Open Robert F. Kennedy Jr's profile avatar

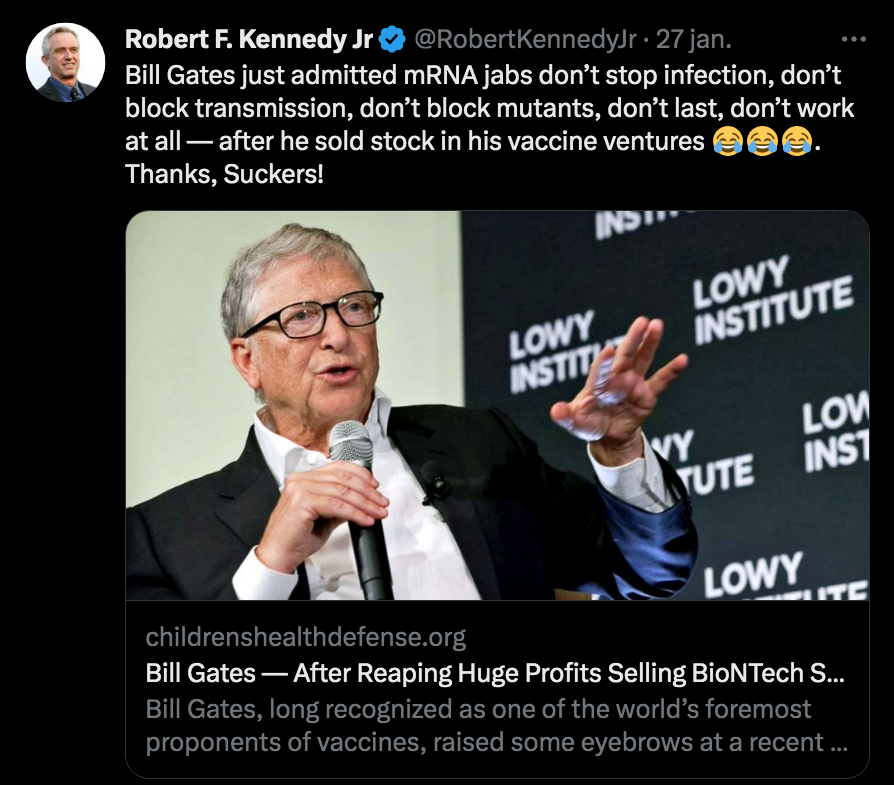click(x=66, y=63)
